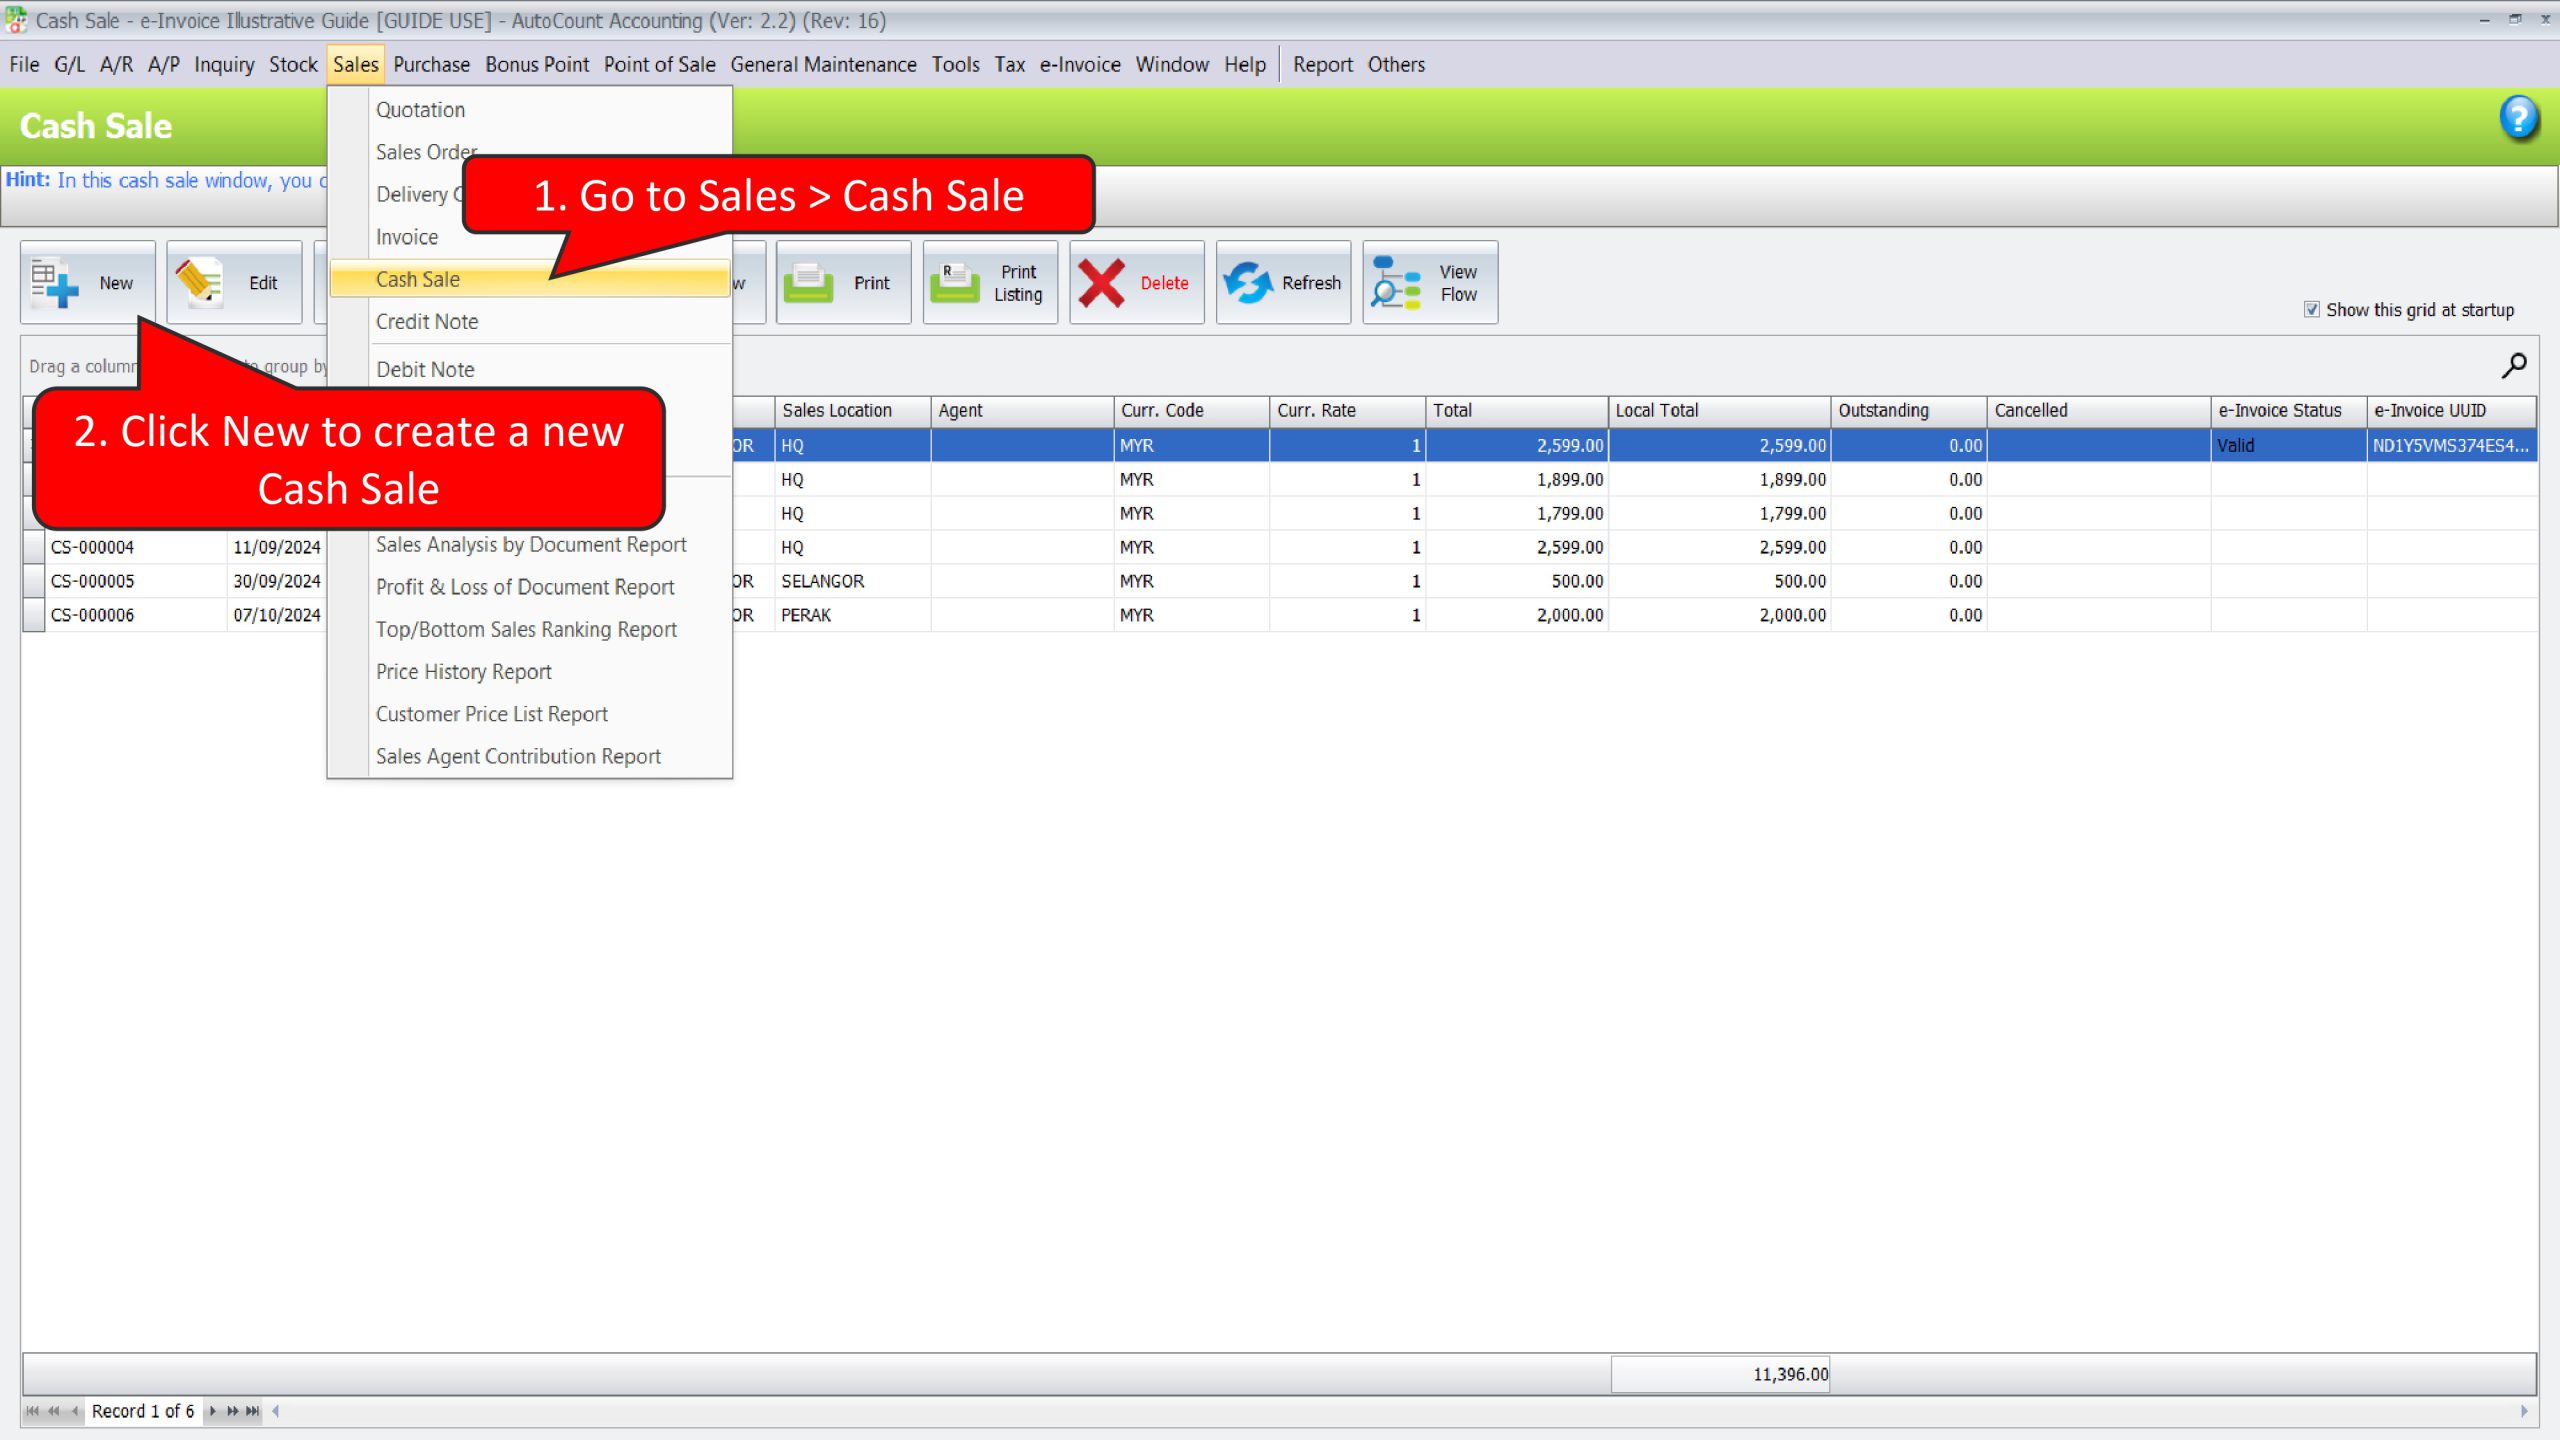
Task: Open the blue help question-mark icon
Action: click(x=2518, y=118)
